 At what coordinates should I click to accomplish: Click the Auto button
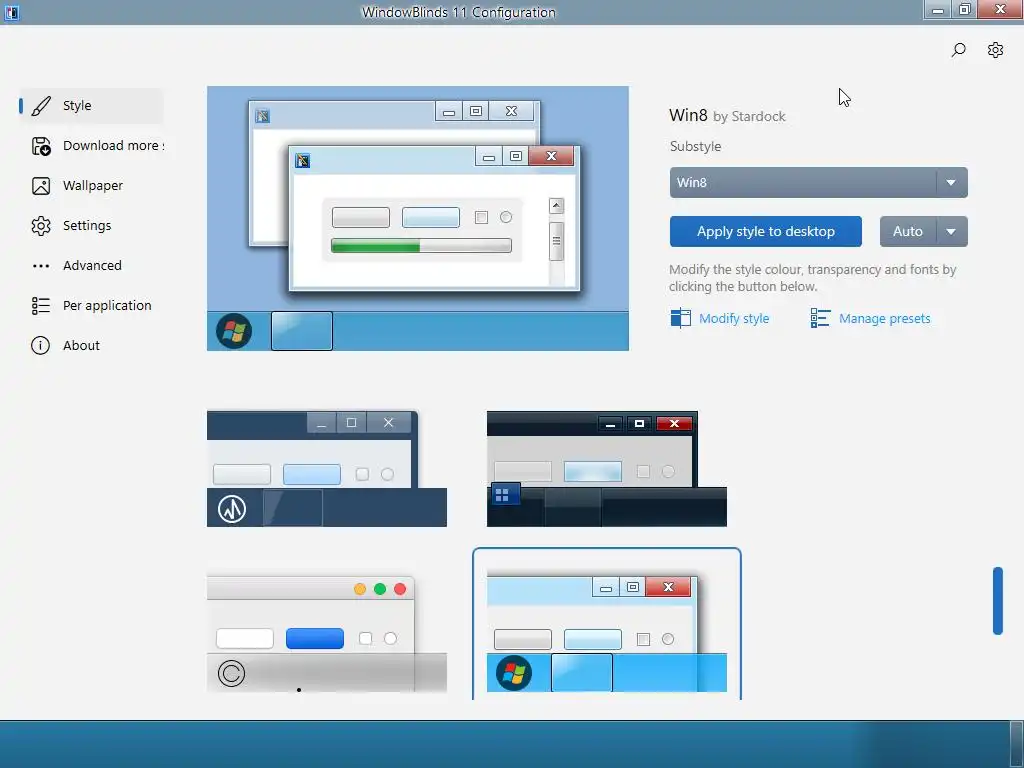click(x=908, y=232)
